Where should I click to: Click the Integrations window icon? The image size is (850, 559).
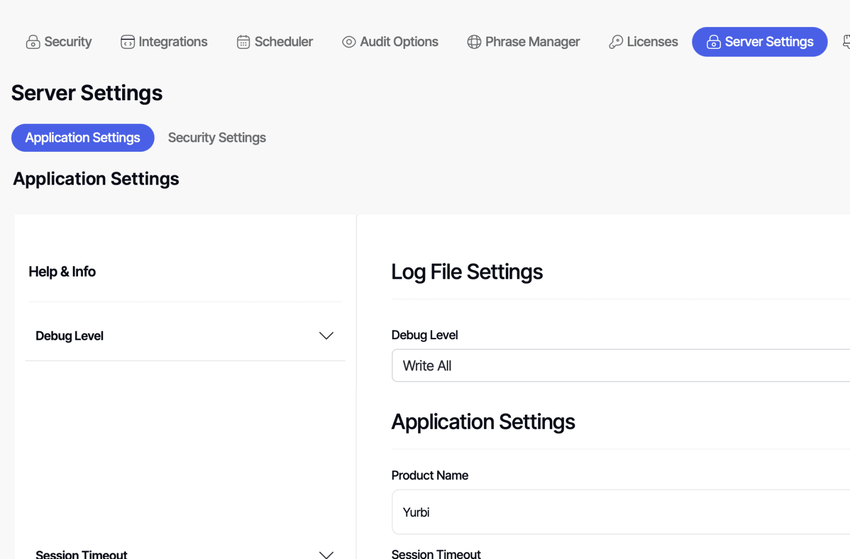[127, 42]
